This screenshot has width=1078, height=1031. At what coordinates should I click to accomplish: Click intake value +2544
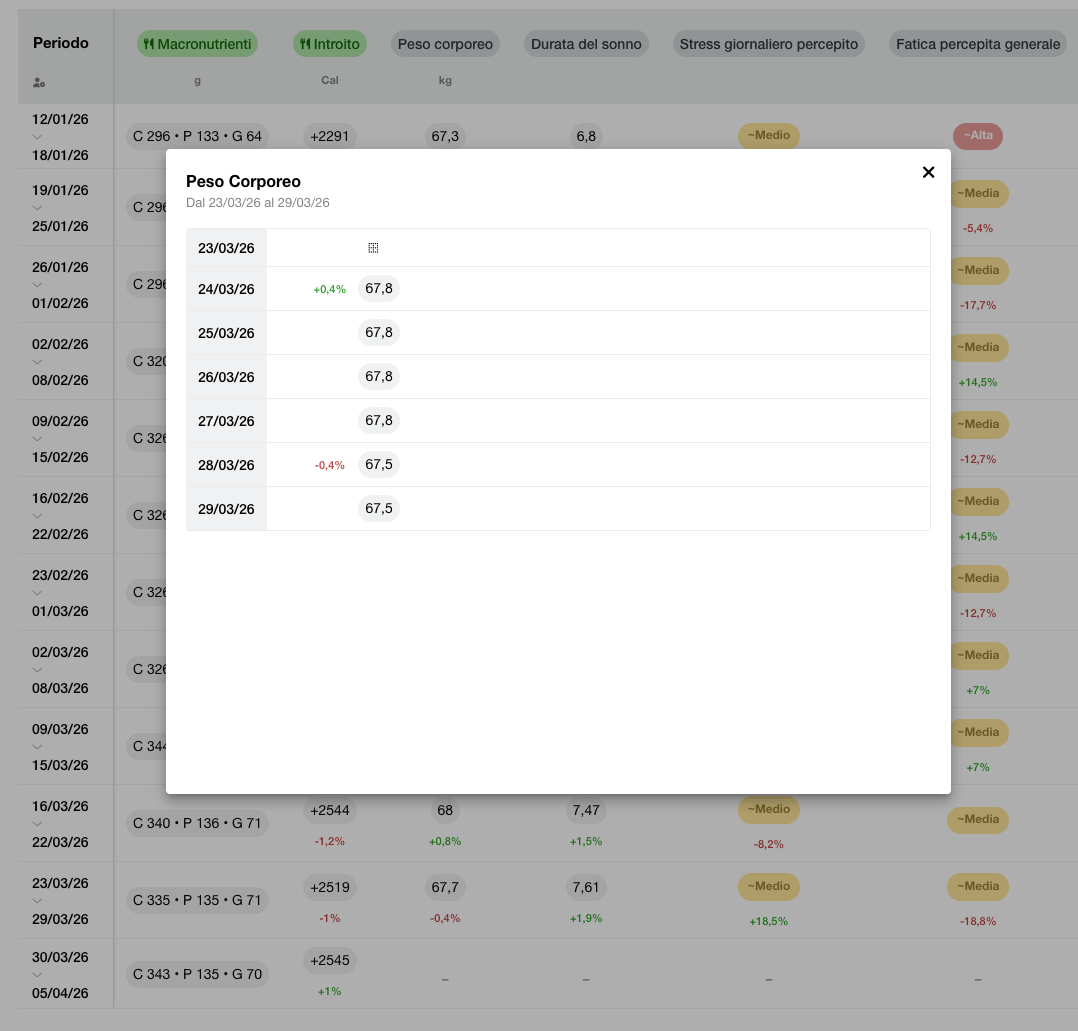click(329, 810)
